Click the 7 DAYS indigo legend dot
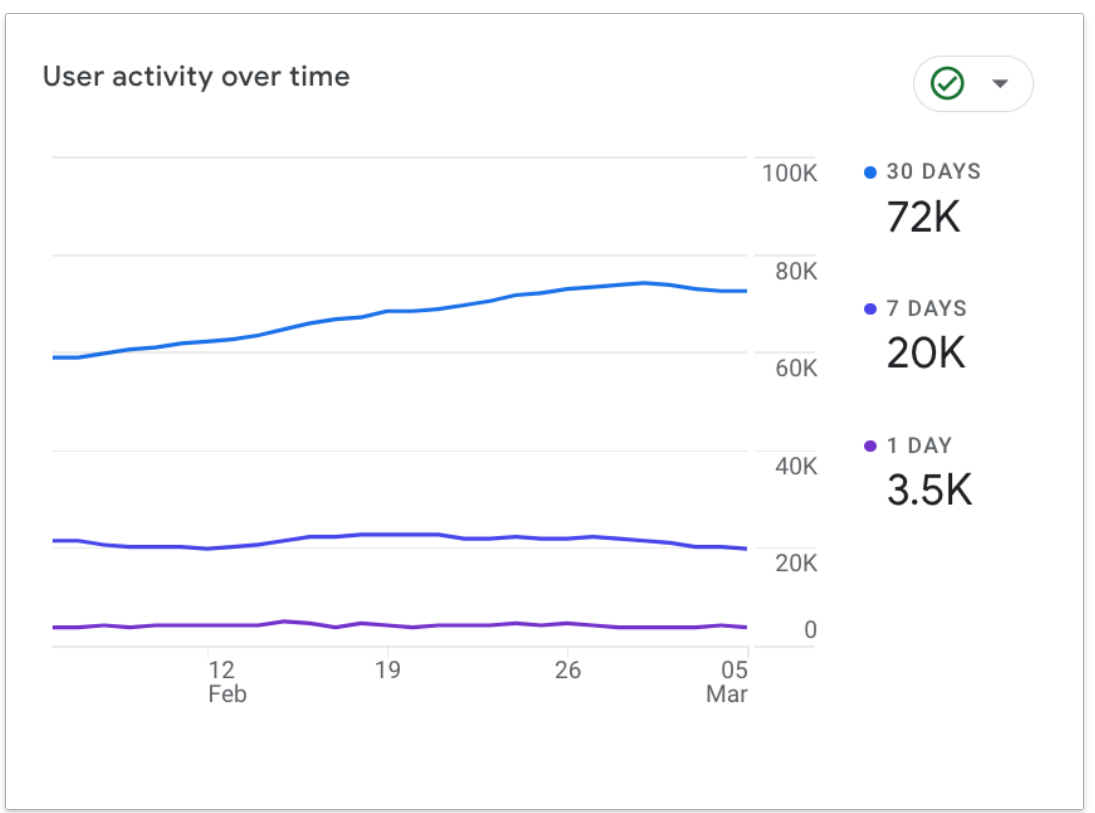Viewport: 1095px width, 813px height. click(870, 309)
